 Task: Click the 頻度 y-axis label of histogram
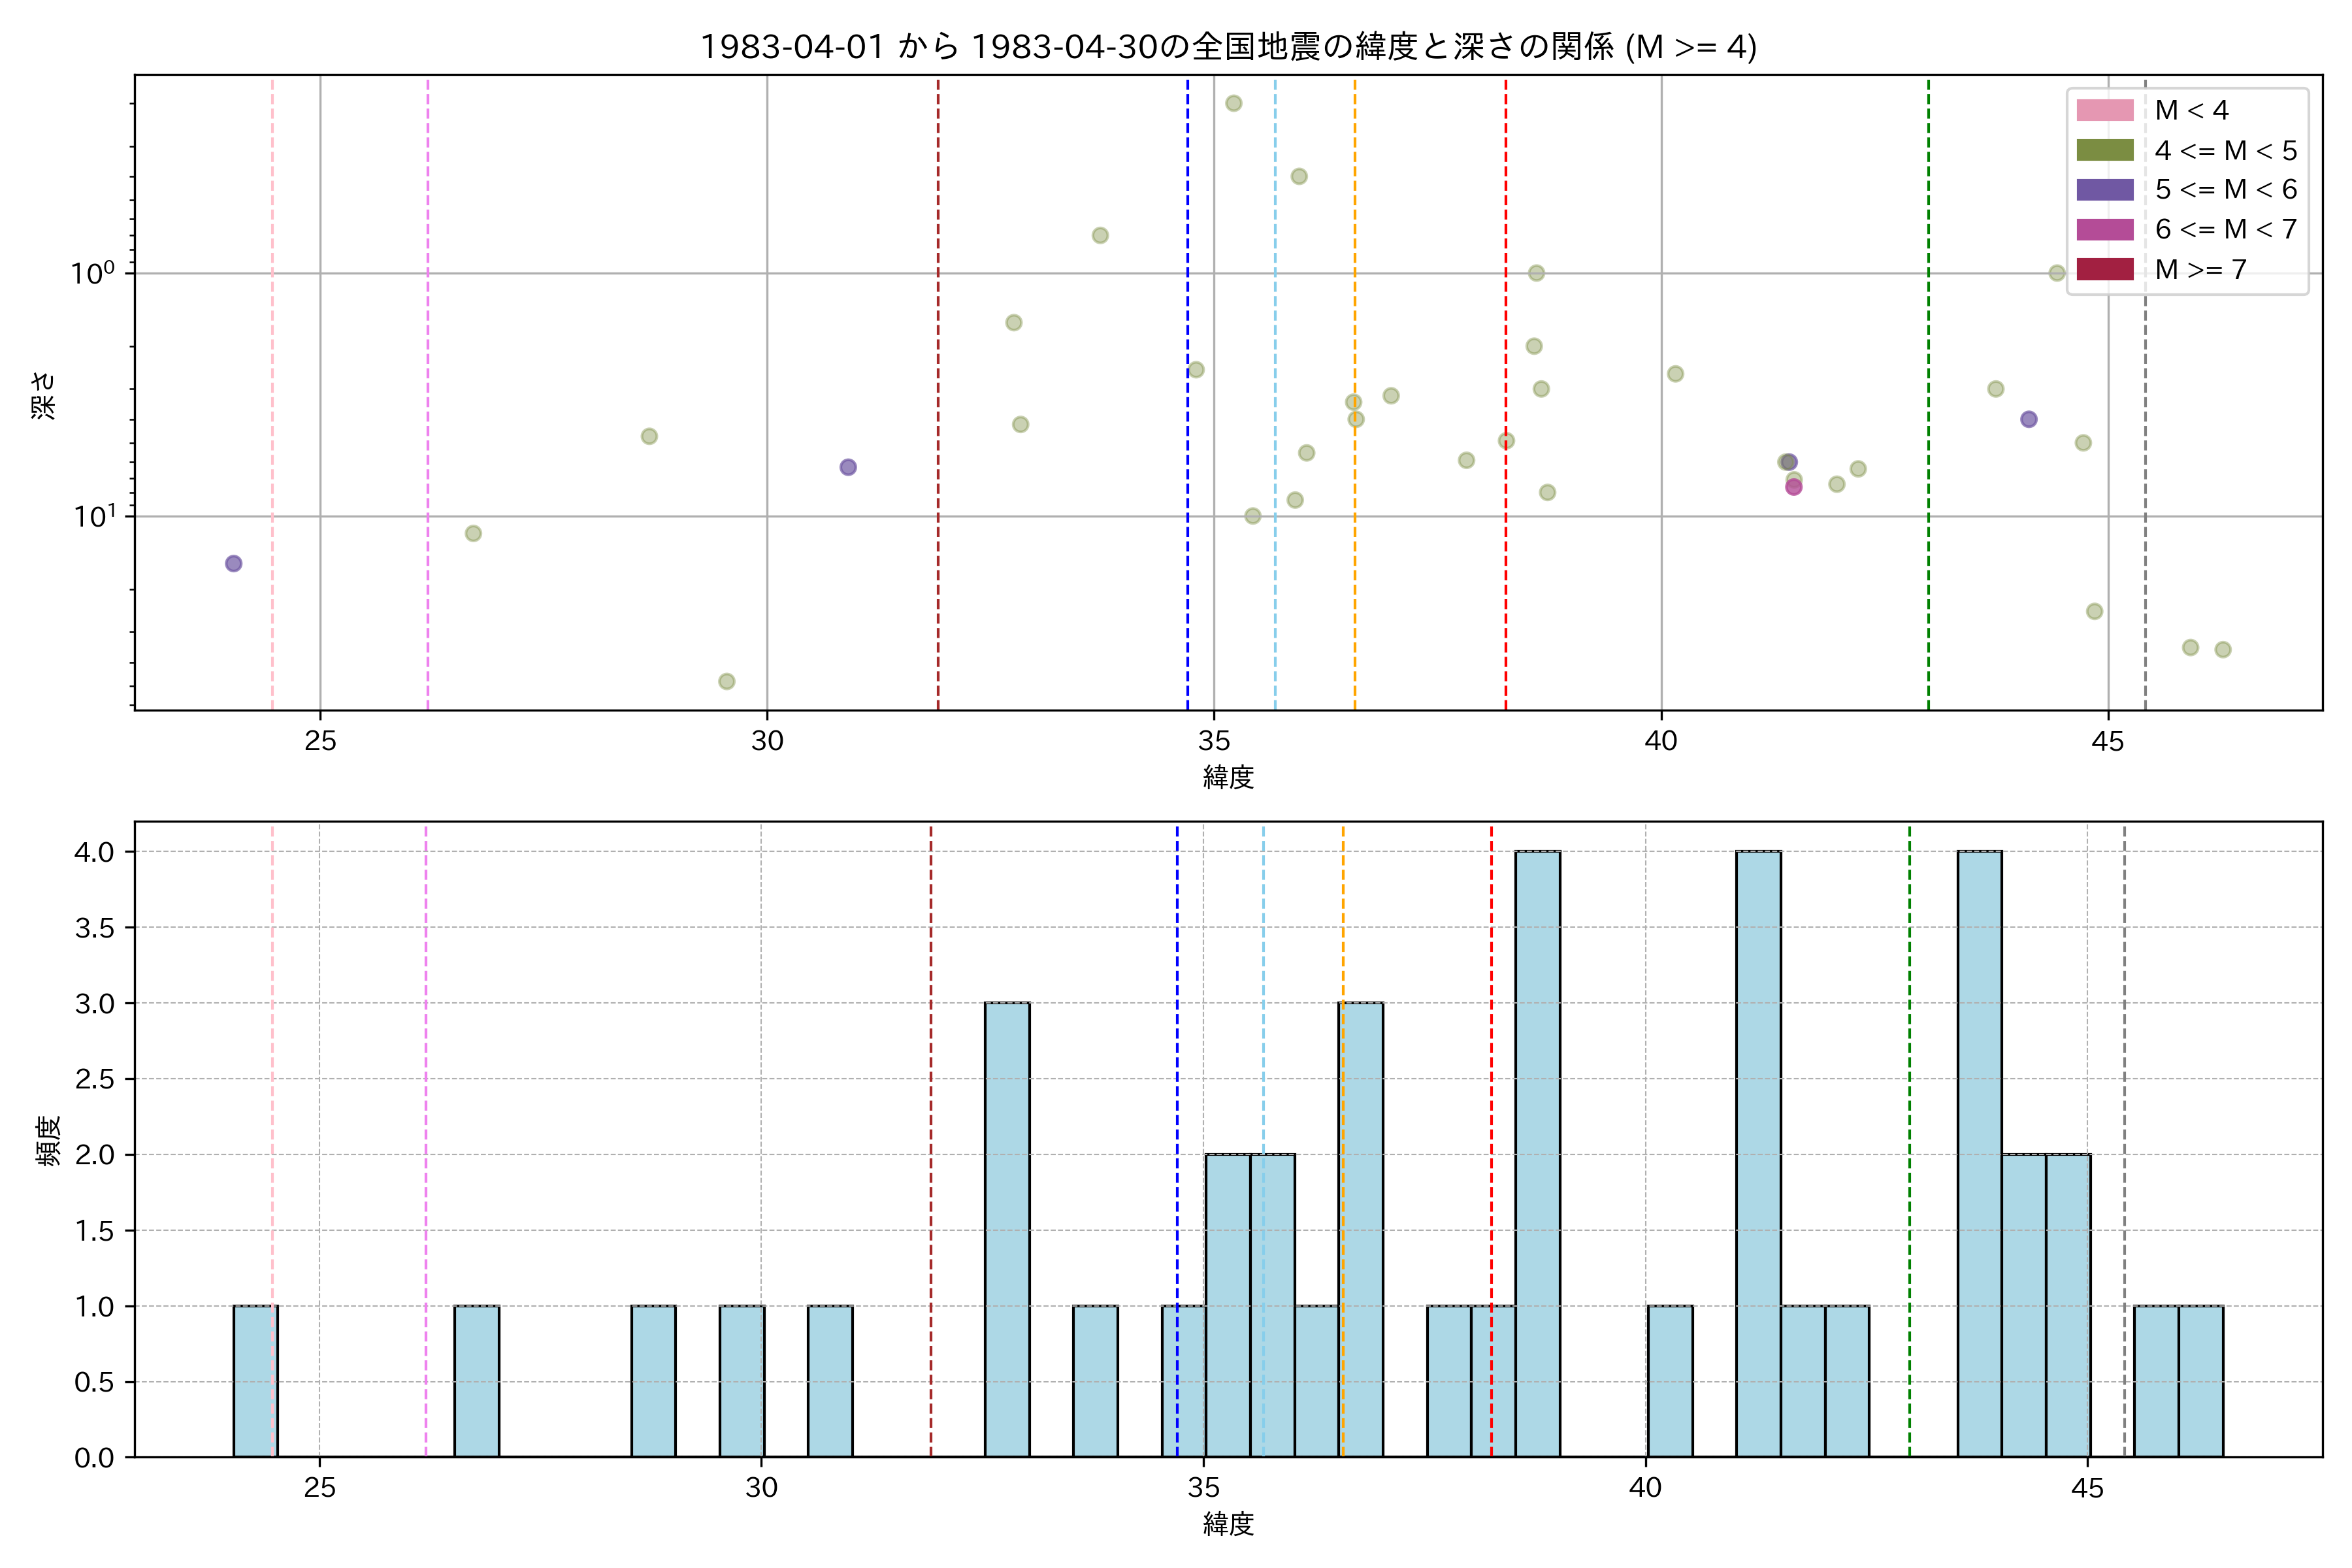48,1140
